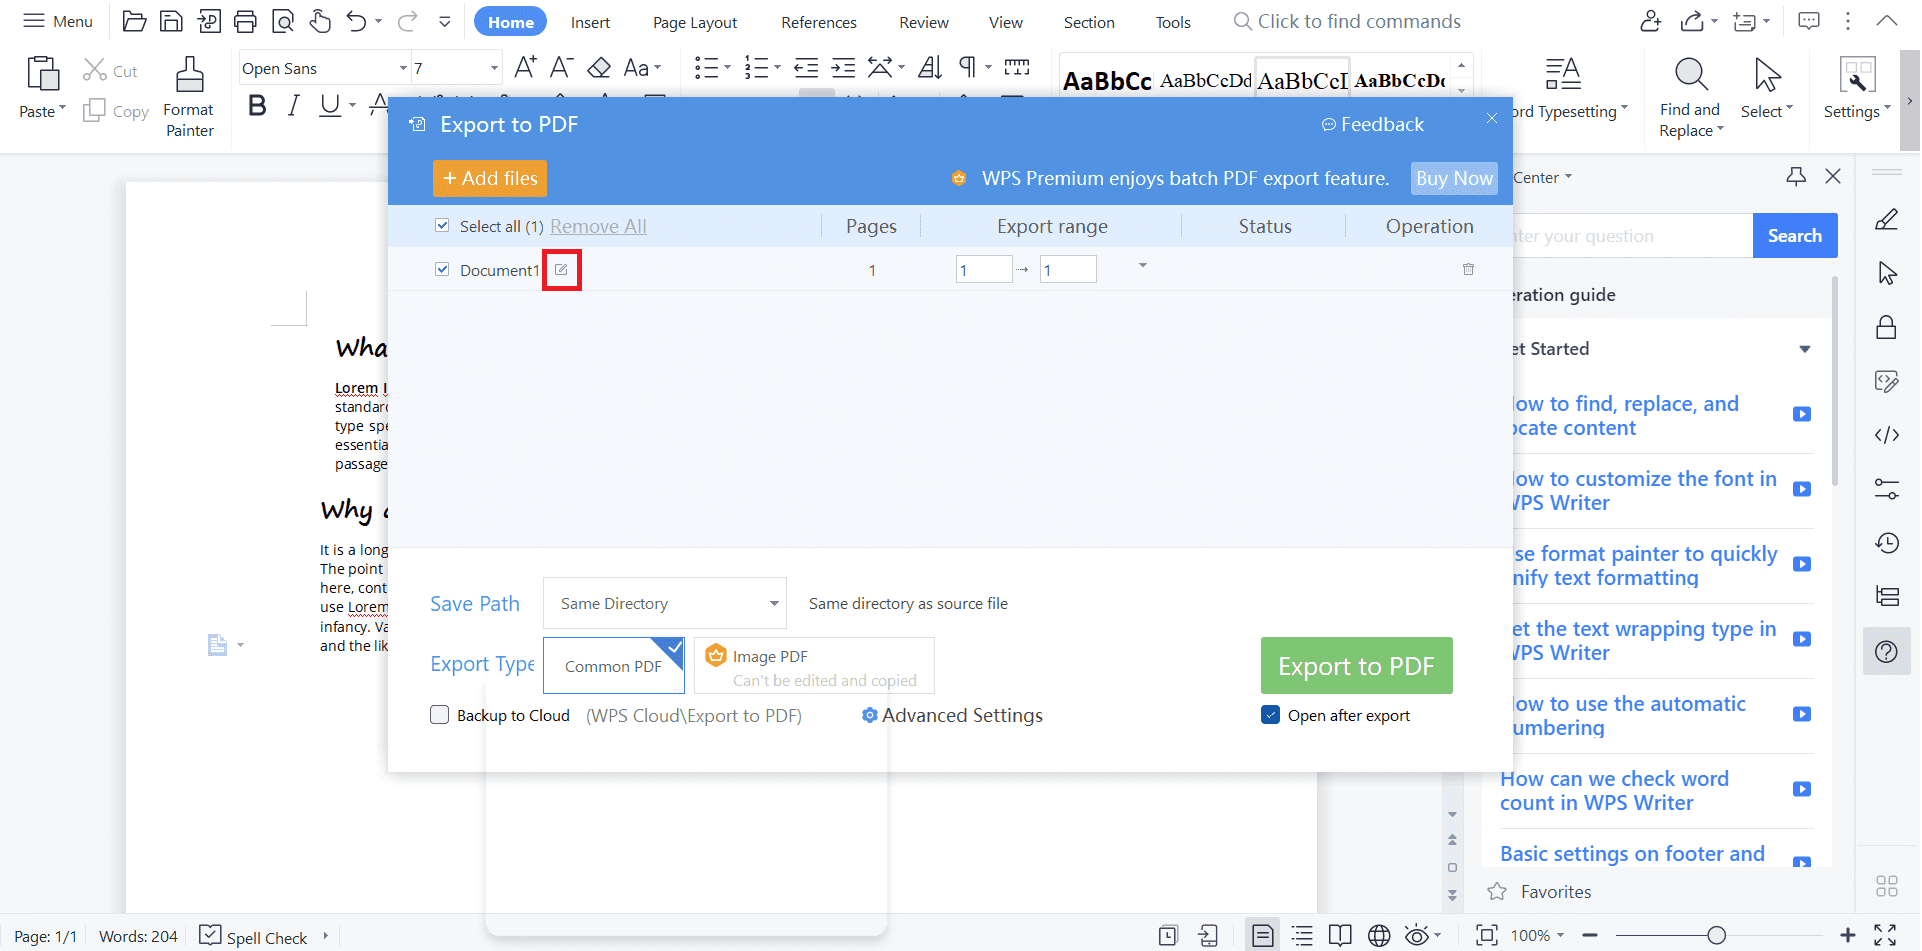Click the pen icon in right sidebar

tap(1887, 219)
